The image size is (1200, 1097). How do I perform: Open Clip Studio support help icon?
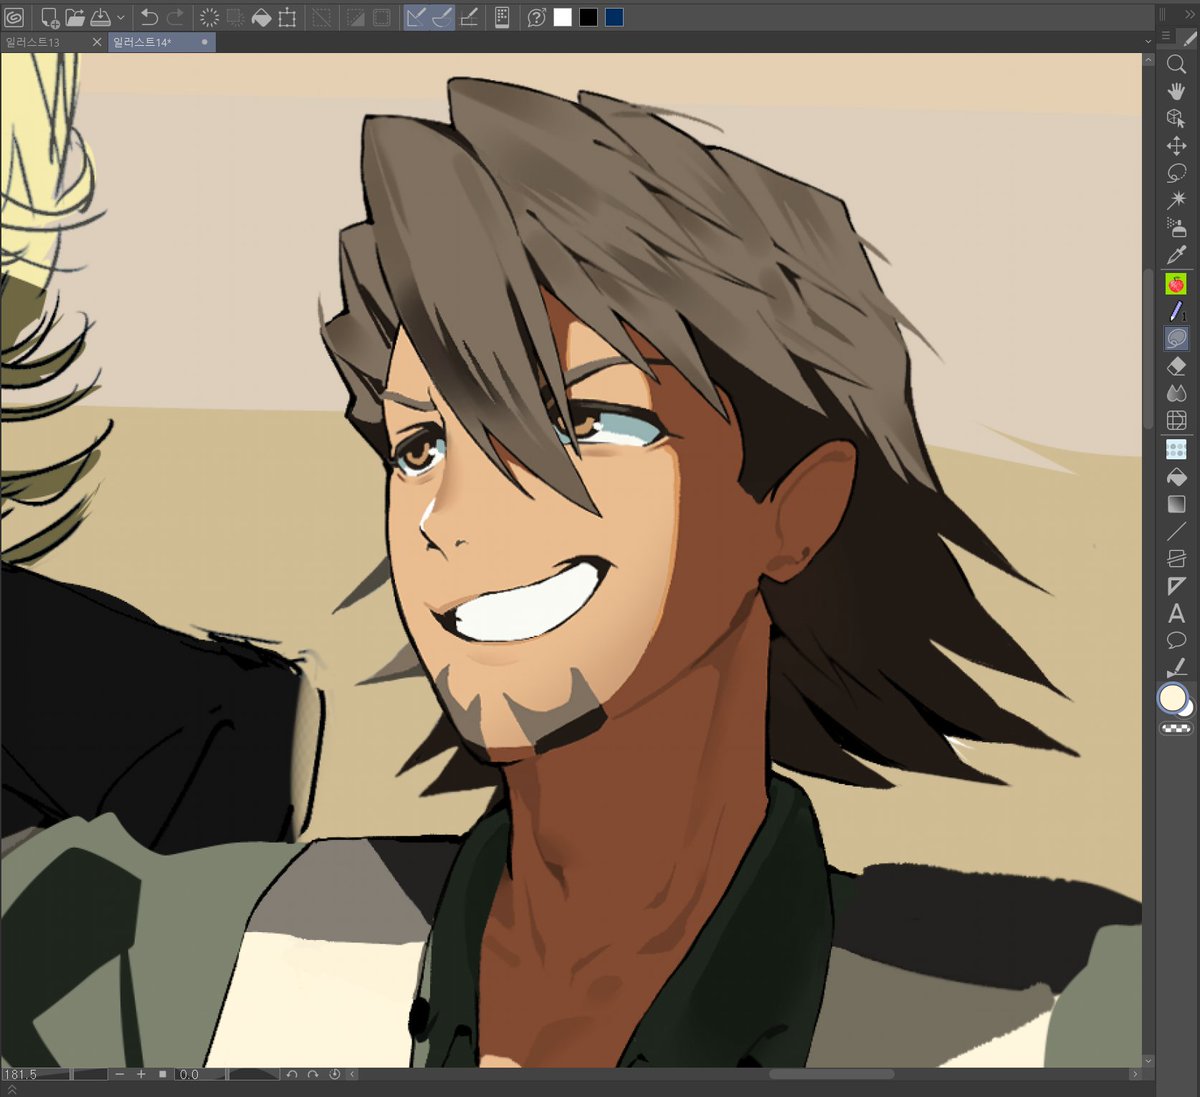536,17
